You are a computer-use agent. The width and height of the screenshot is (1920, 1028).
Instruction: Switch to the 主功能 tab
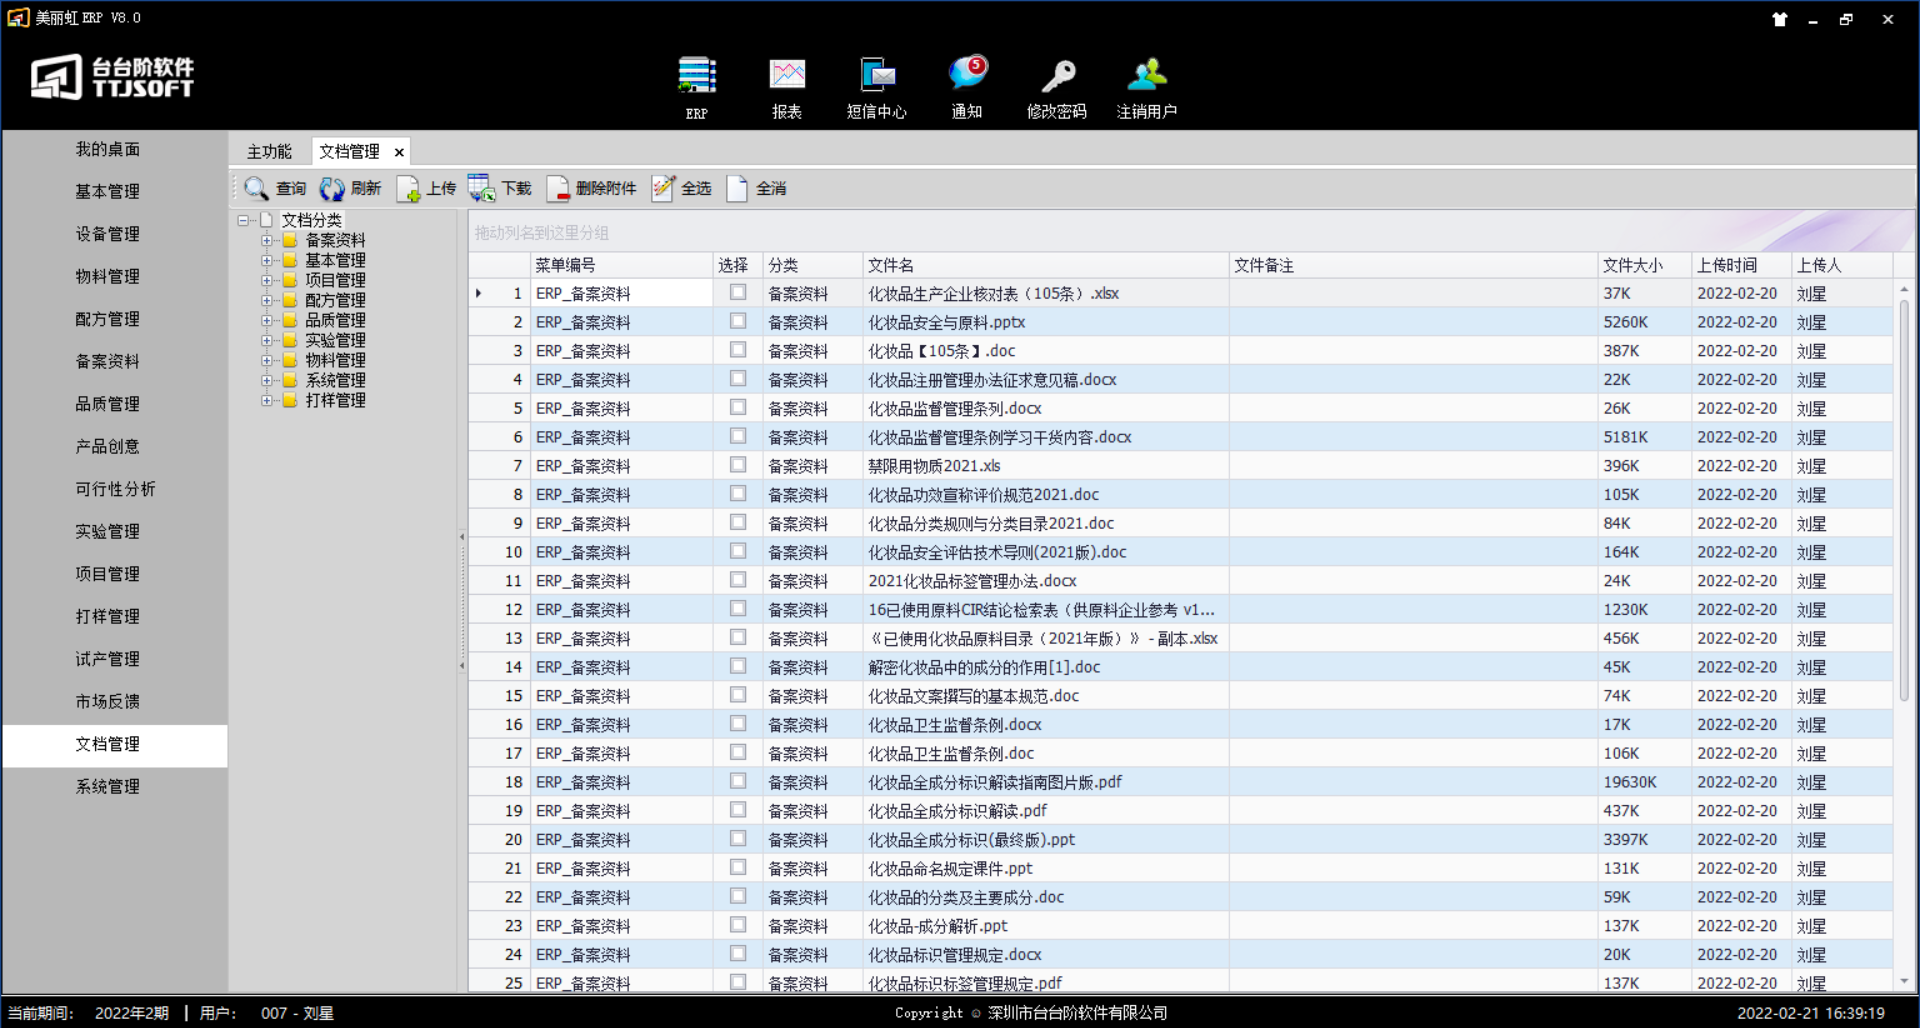coord(269,152)
